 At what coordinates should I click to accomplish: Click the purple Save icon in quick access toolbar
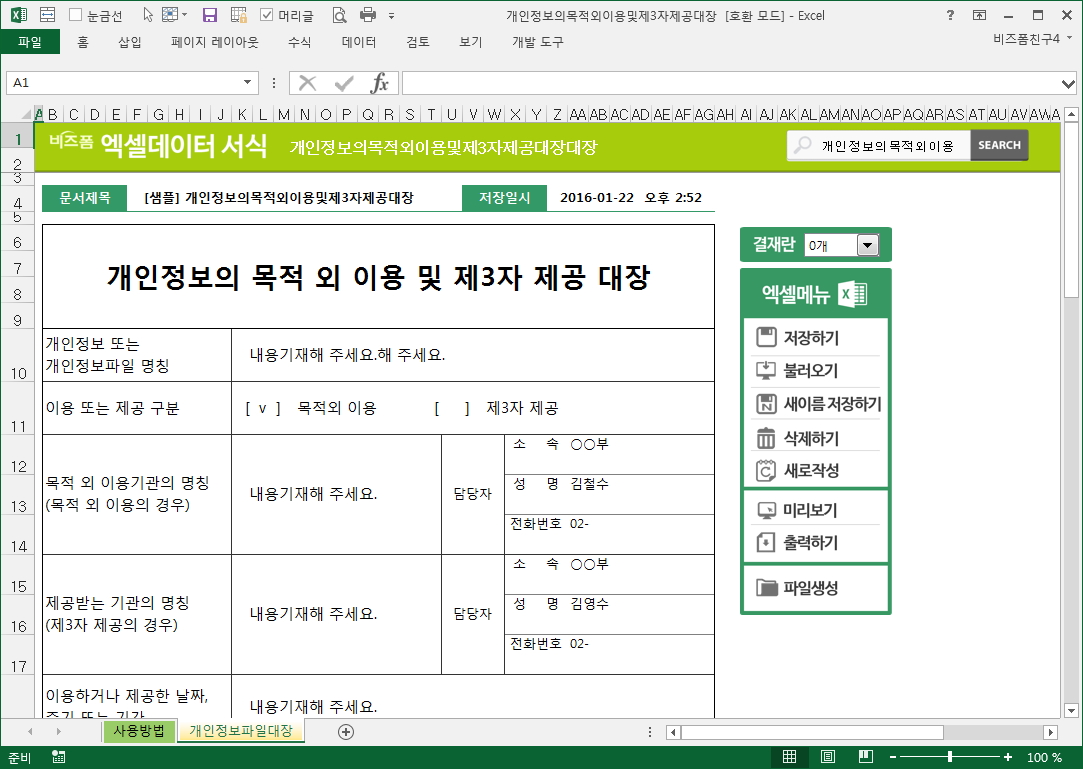click(210, 15)
